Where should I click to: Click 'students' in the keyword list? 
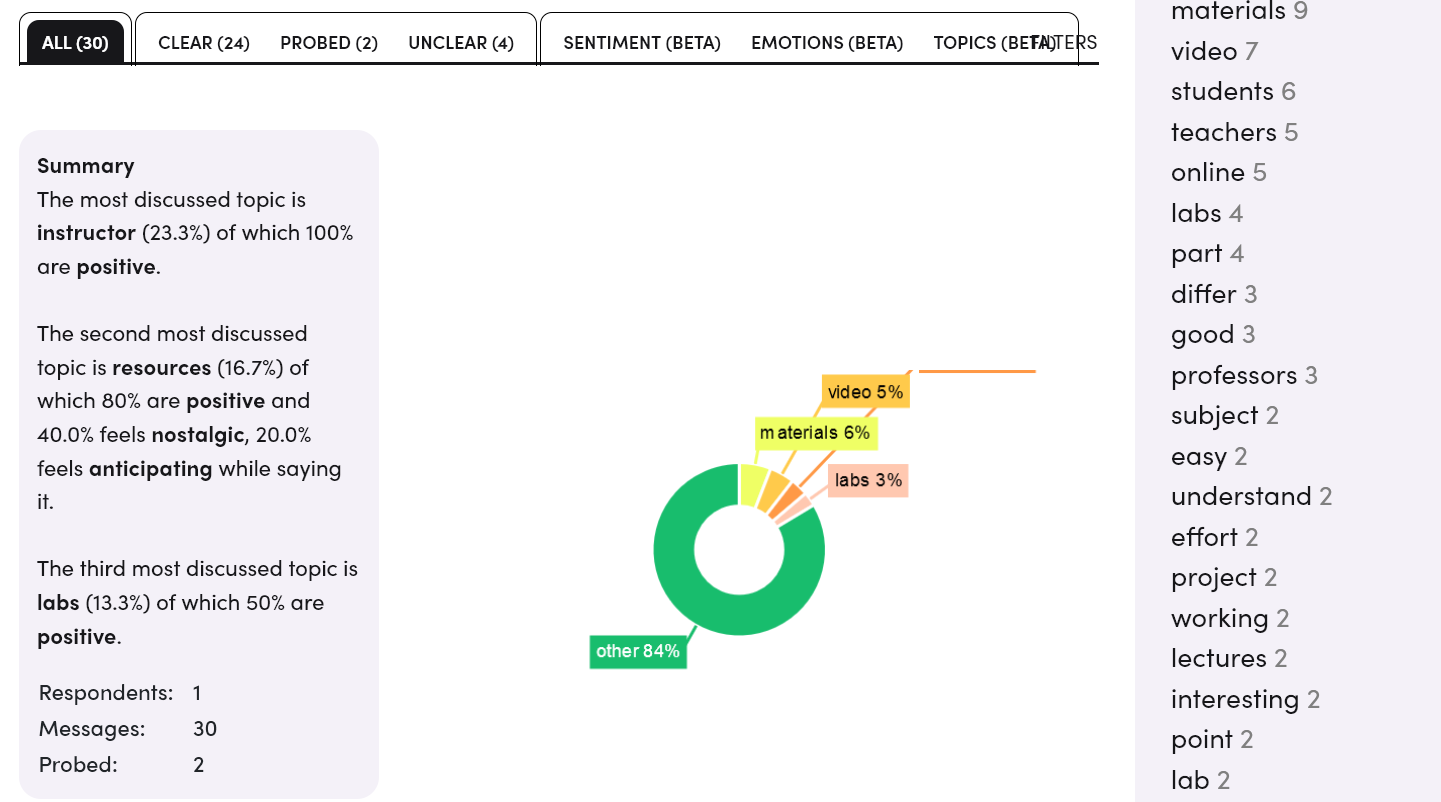pyautogui.click(x=1222, y=92)
